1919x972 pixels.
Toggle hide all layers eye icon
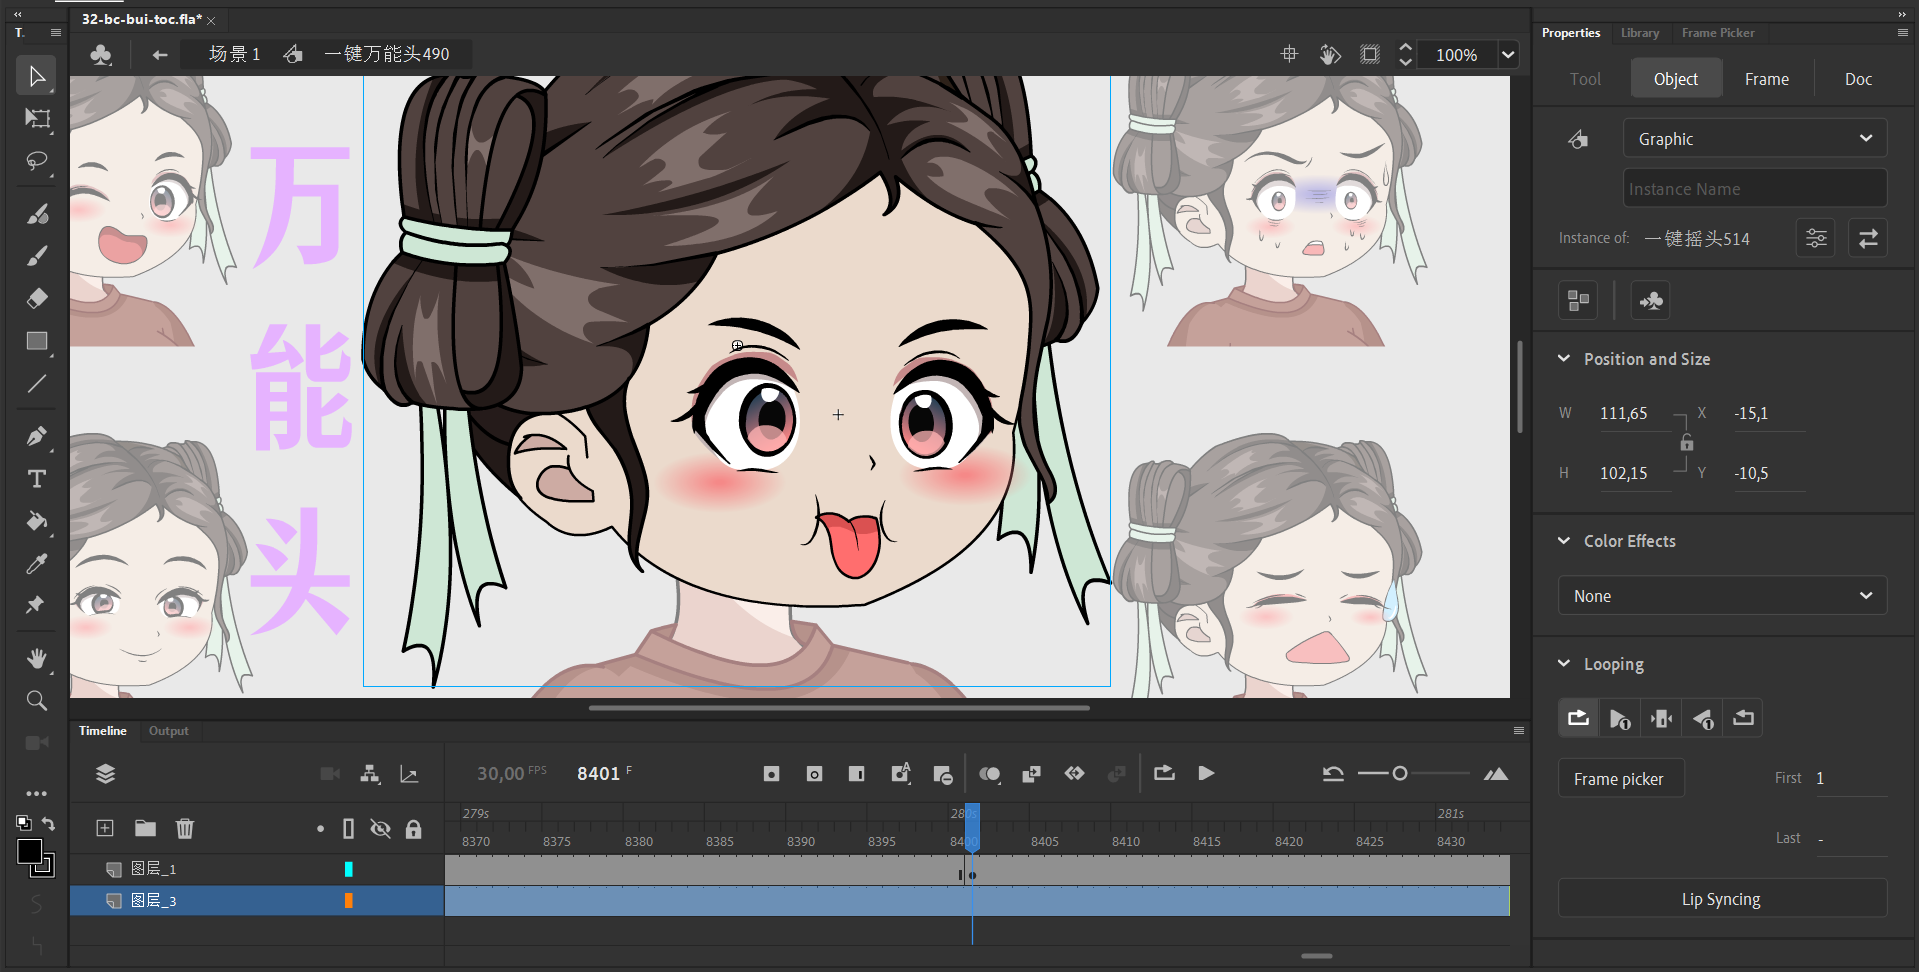click(x=380, y=828)
